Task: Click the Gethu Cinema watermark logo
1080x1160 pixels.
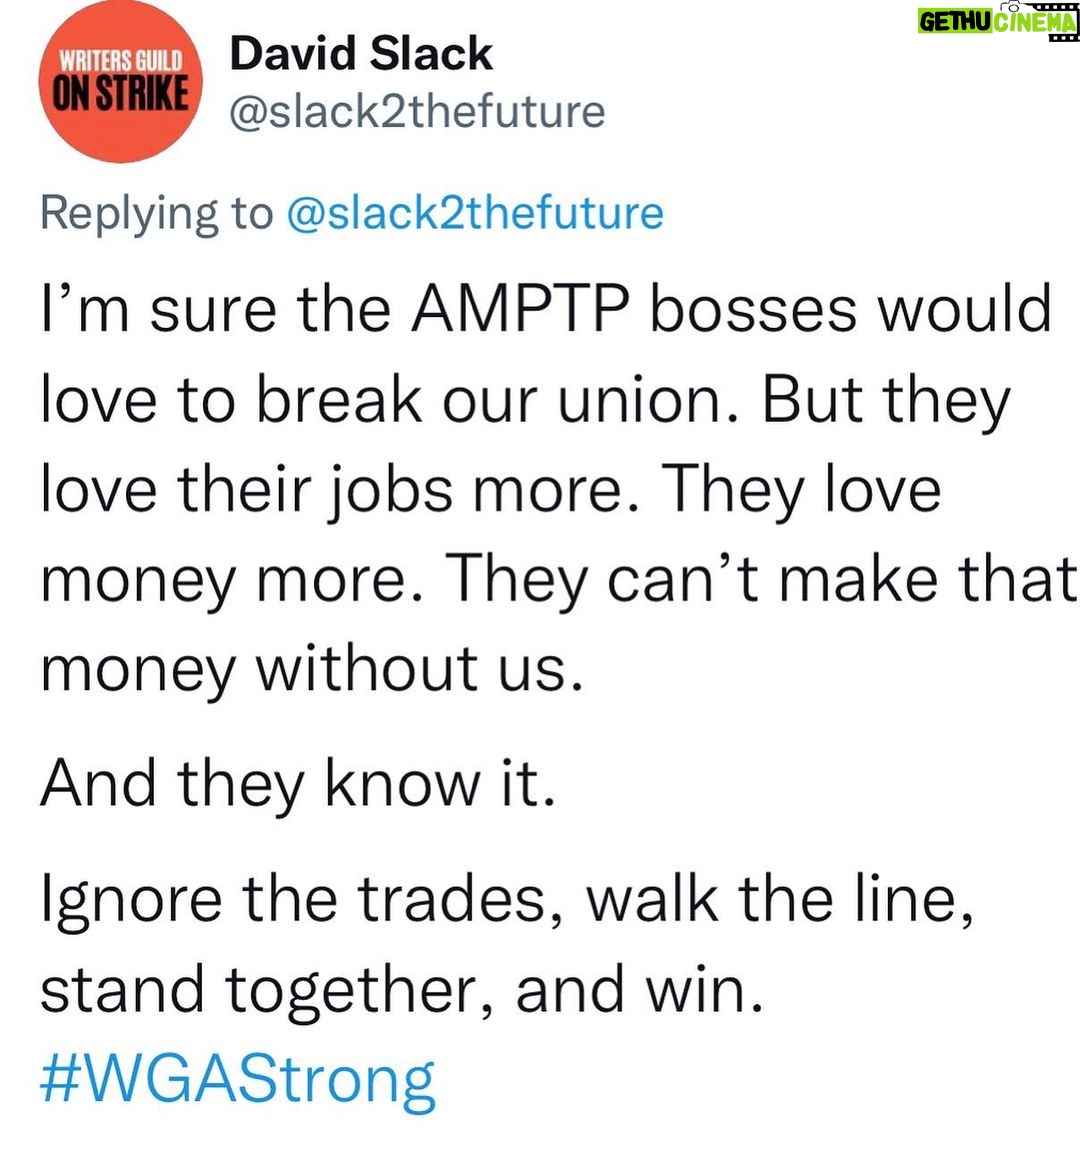Action: 998,21
